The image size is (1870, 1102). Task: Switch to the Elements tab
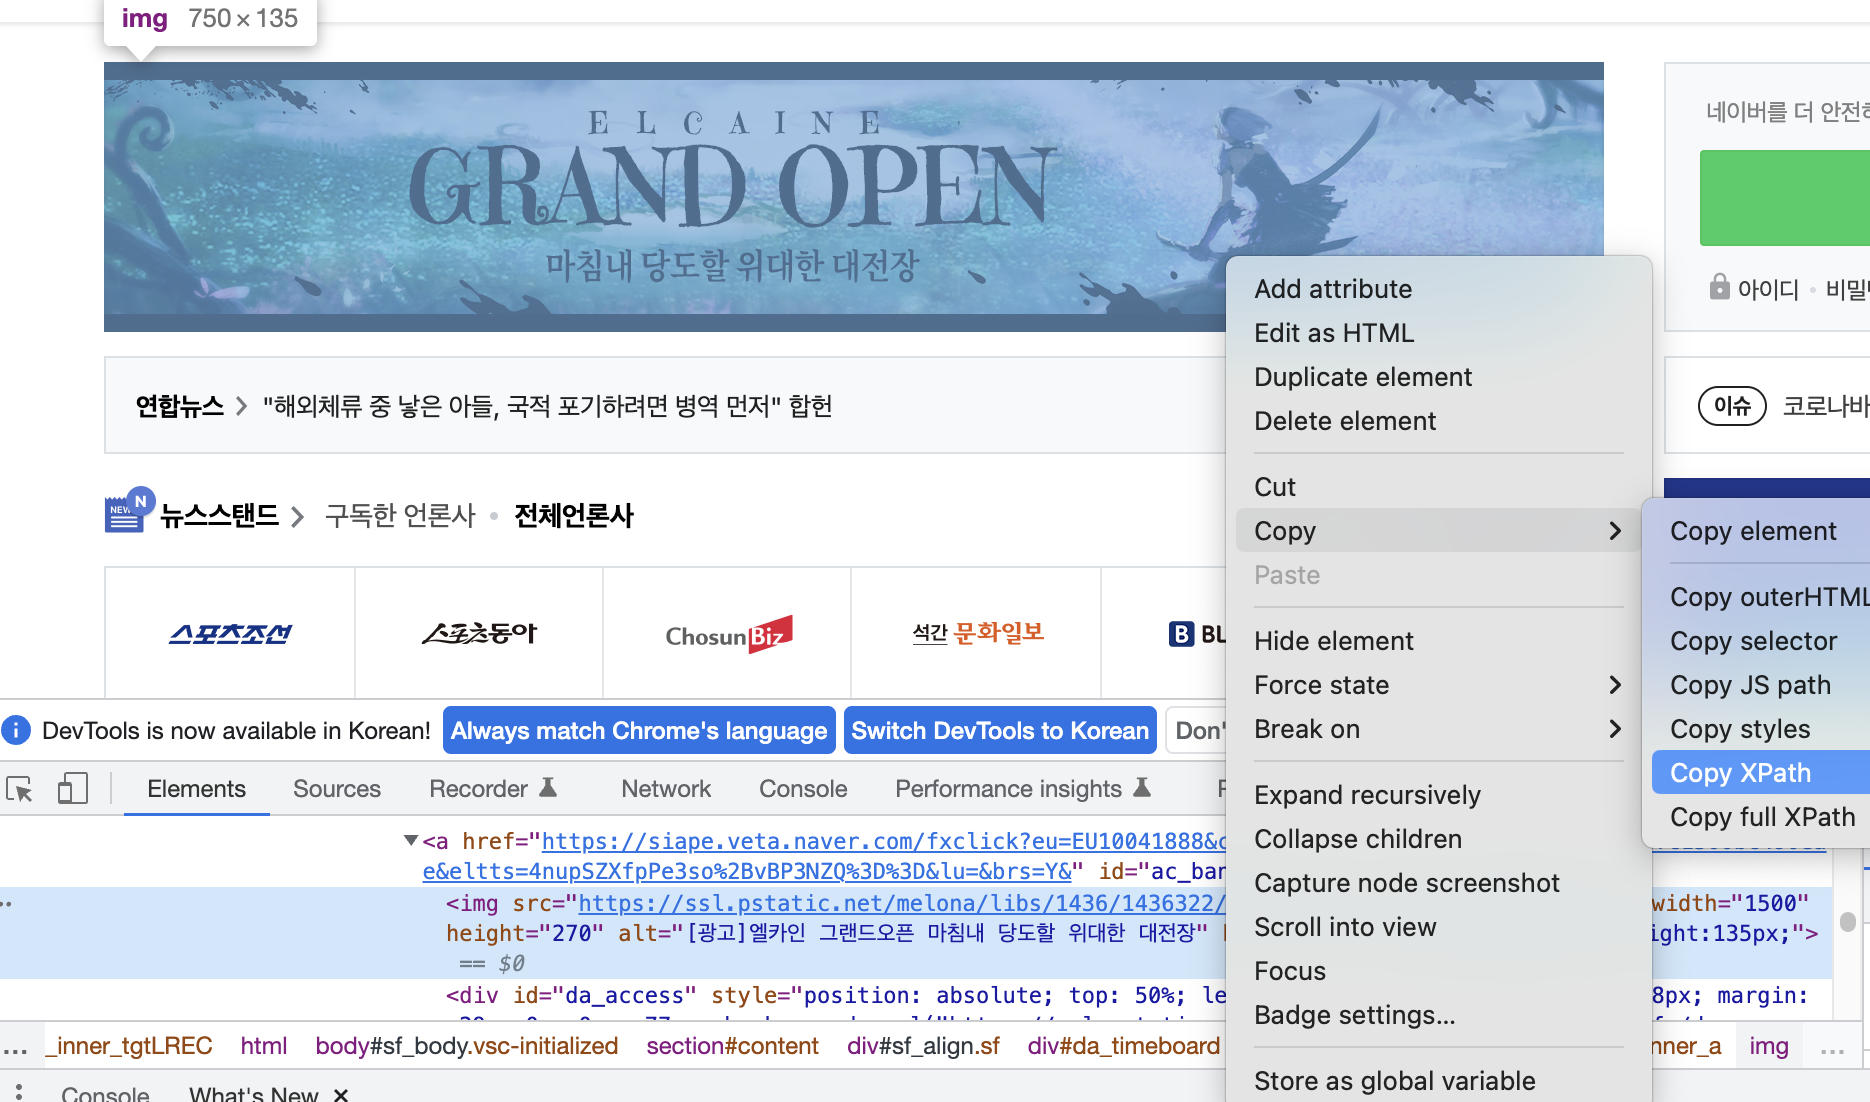tap(196, 789)
